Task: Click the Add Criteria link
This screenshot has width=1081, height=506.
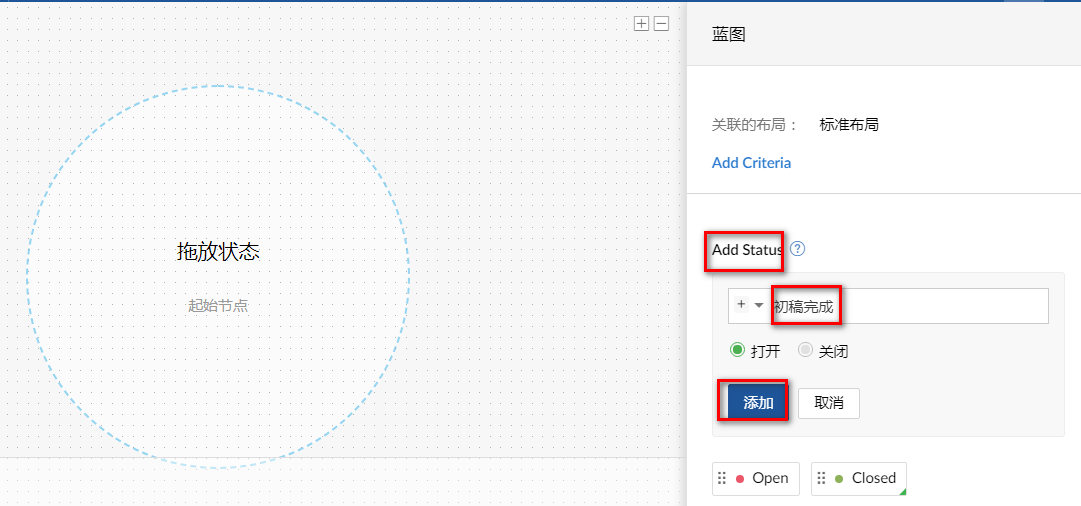Action: pos(751,163)
